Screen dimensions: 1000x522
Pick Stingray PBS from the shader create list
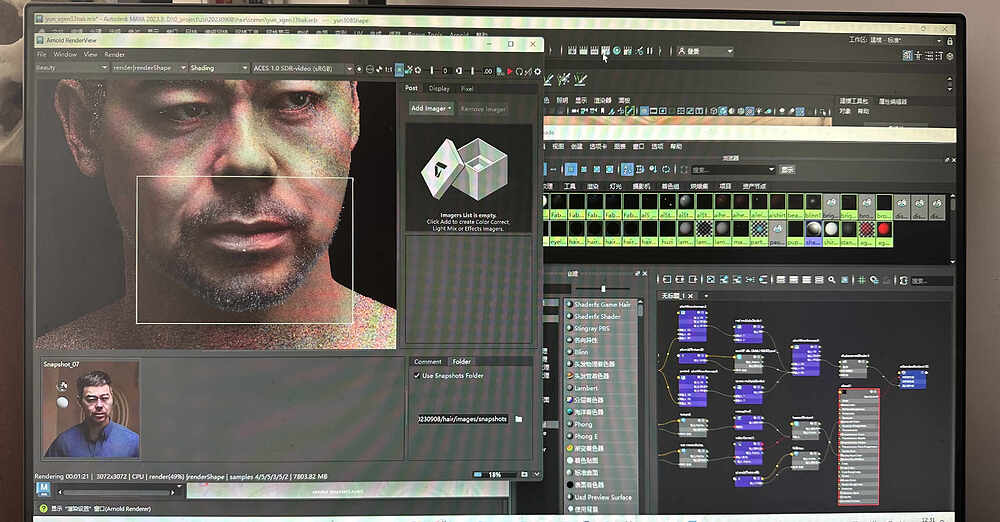592,328
